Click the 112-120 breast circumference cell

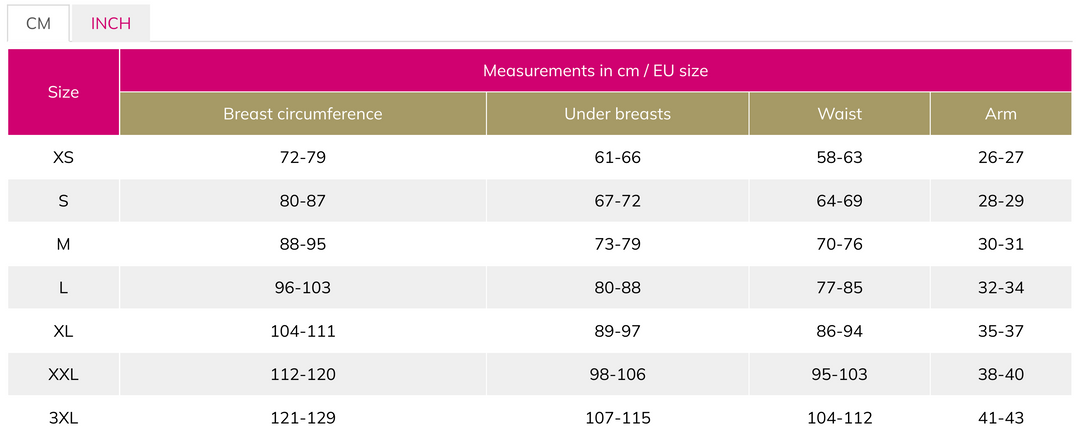[x=303, y=375]
